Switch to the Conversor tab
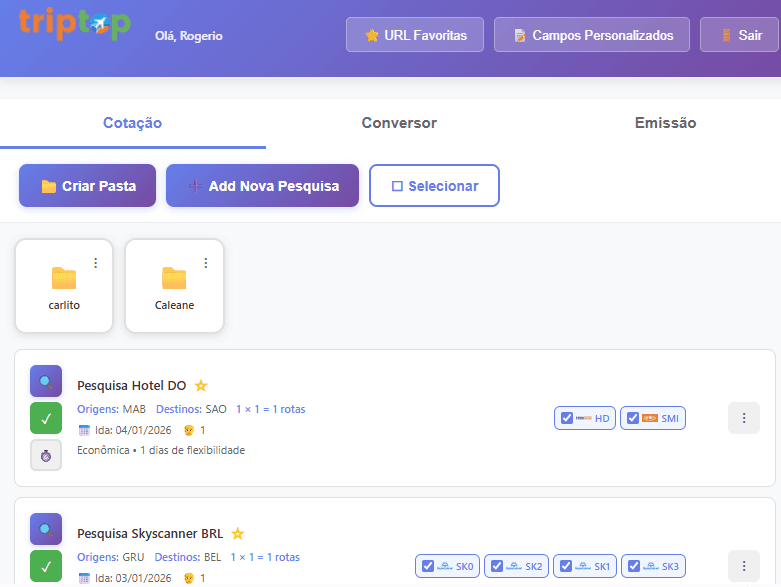This screenshot has width=781, height=587. pos(399,123)
